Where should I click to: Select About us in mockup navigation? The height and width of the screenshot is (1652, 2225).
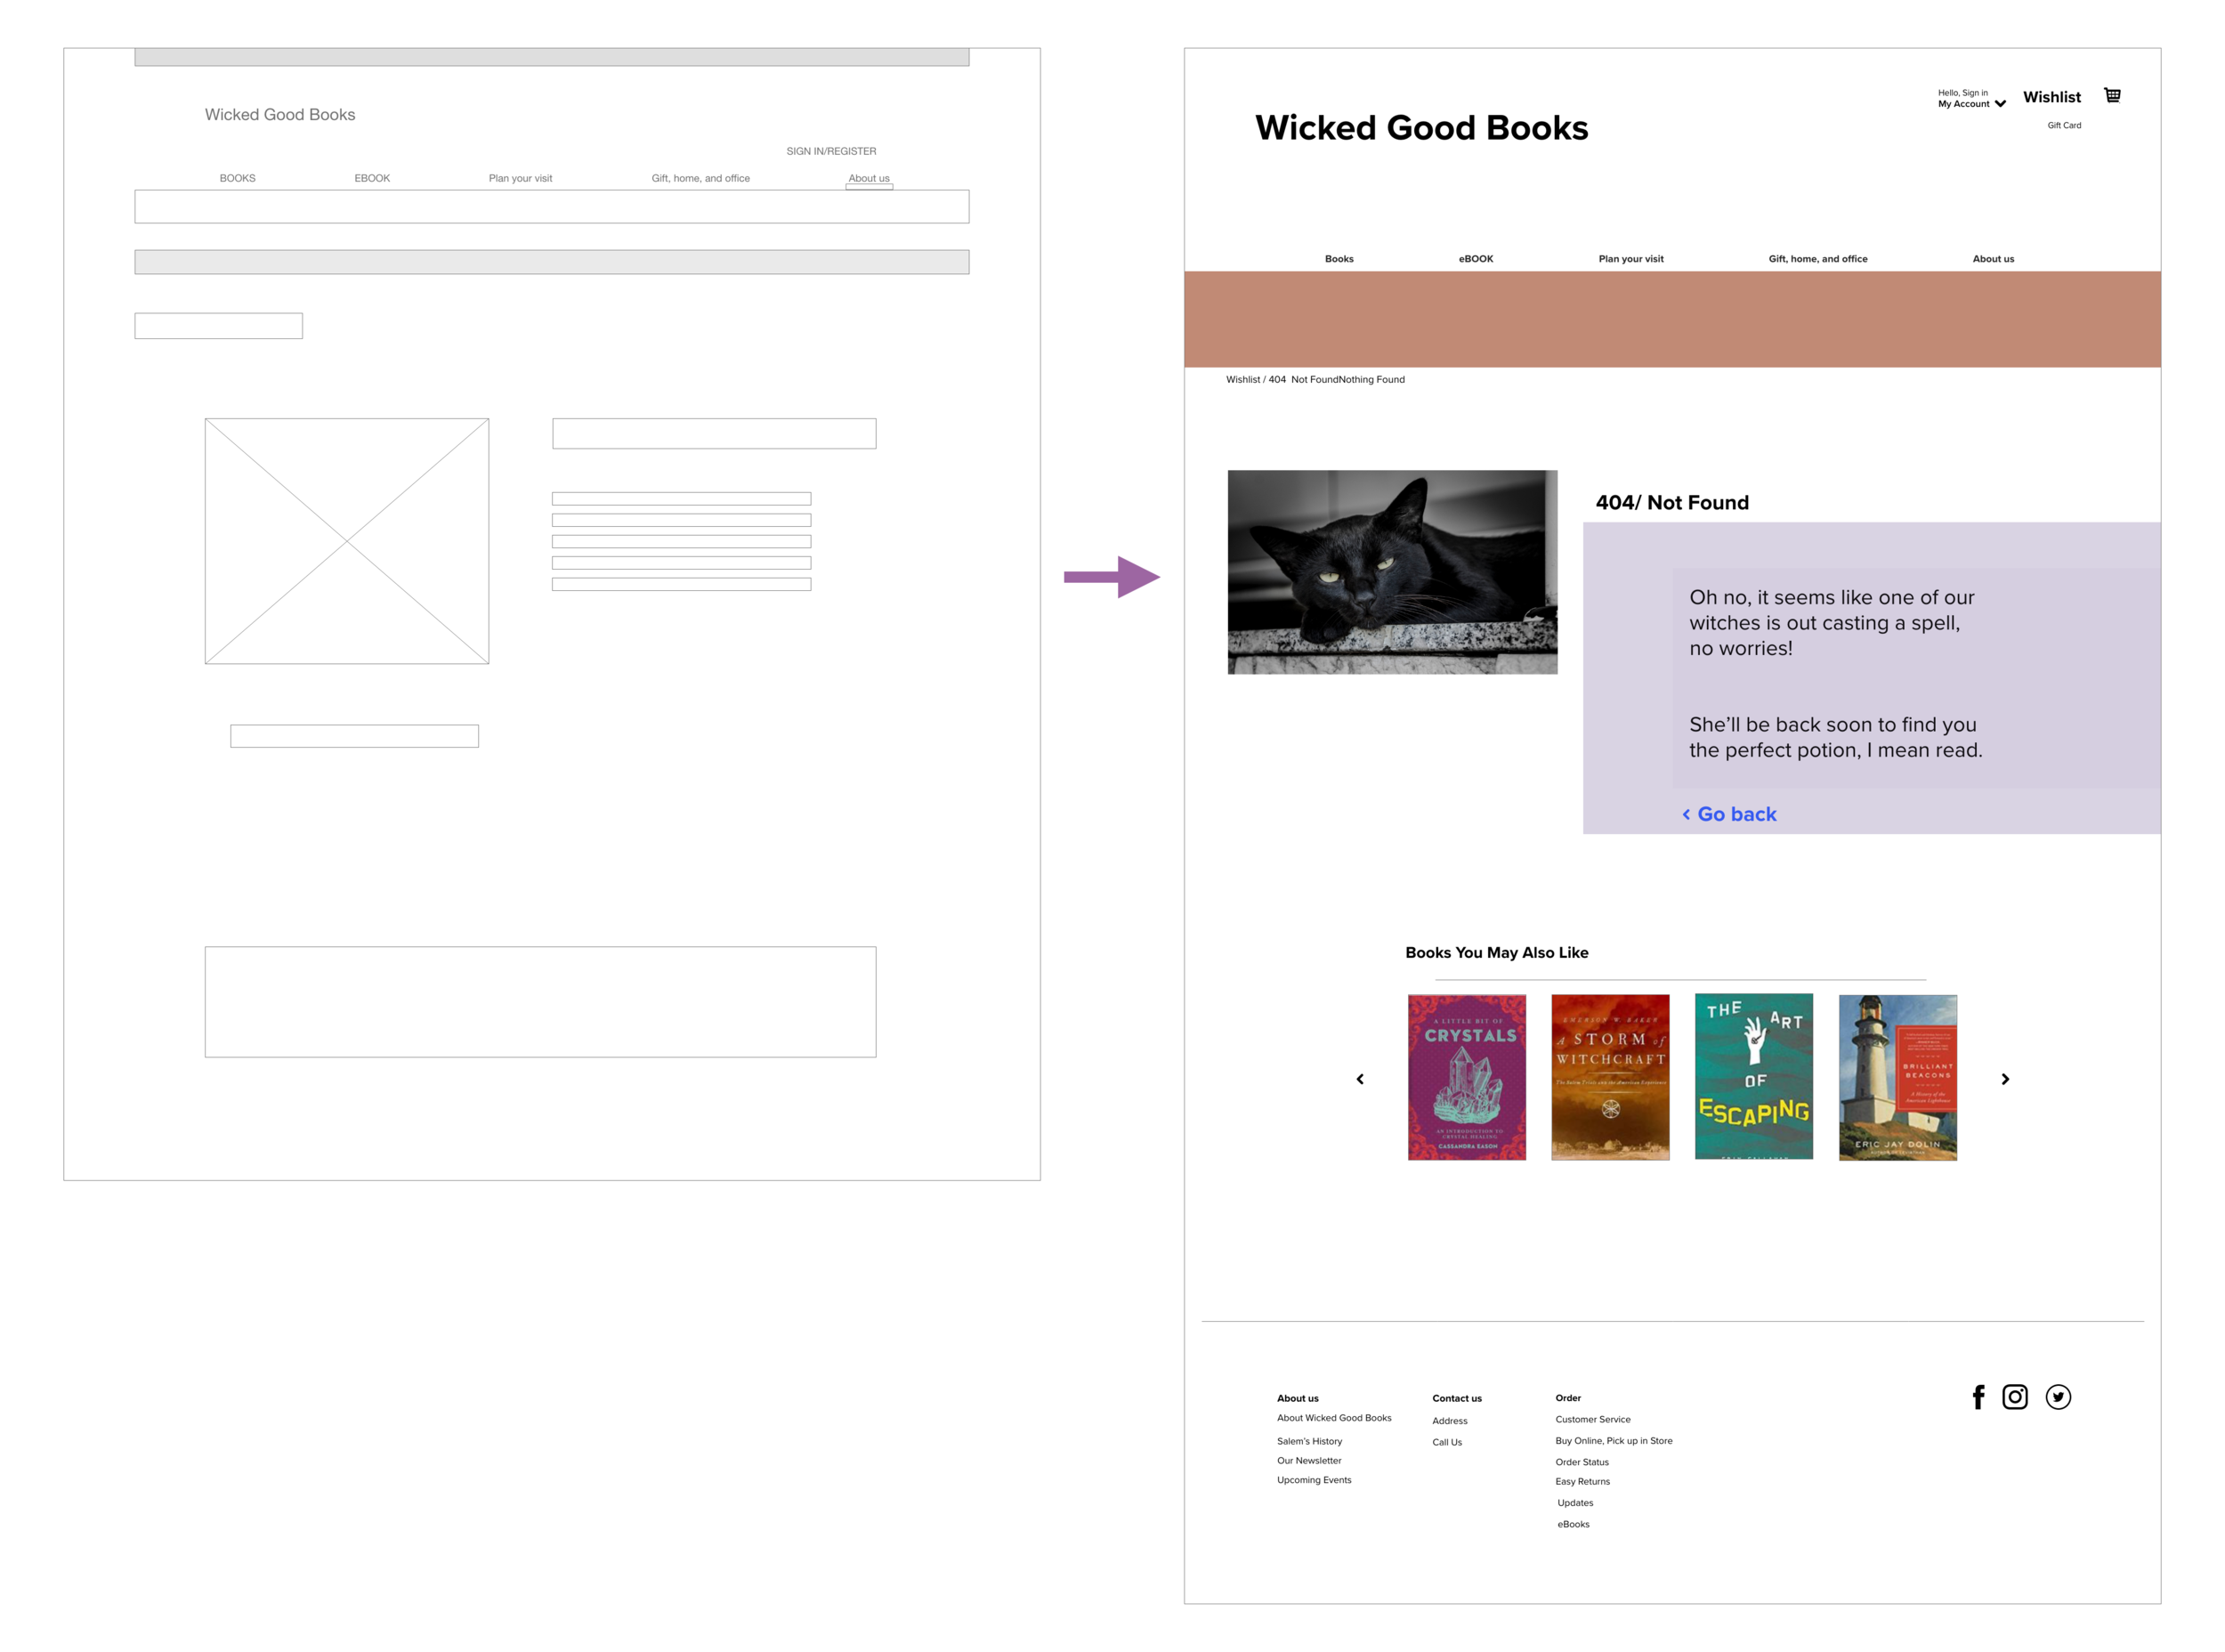(1992, 259)
